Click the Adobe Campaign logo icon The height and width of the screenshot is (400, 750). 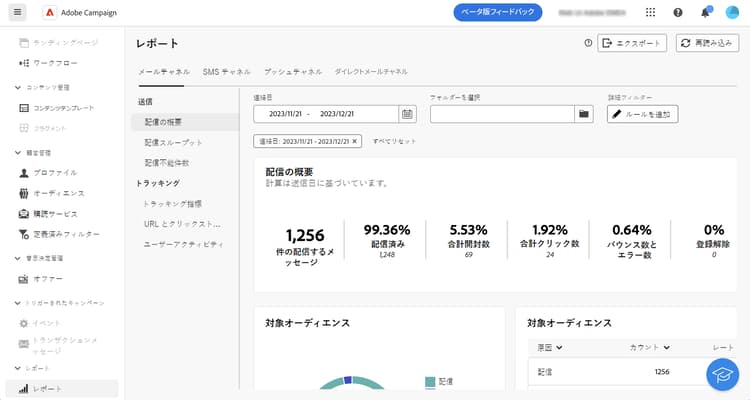(50, 12)
